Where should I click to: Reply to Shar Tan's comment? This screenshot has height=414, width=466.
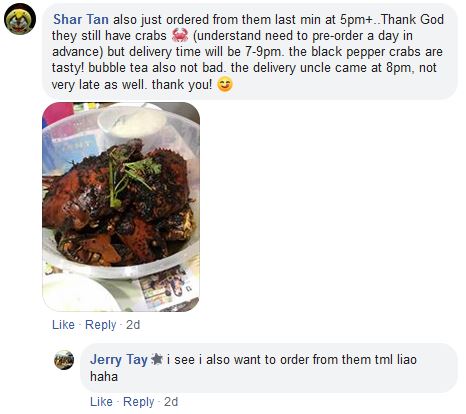click(101, 325)
